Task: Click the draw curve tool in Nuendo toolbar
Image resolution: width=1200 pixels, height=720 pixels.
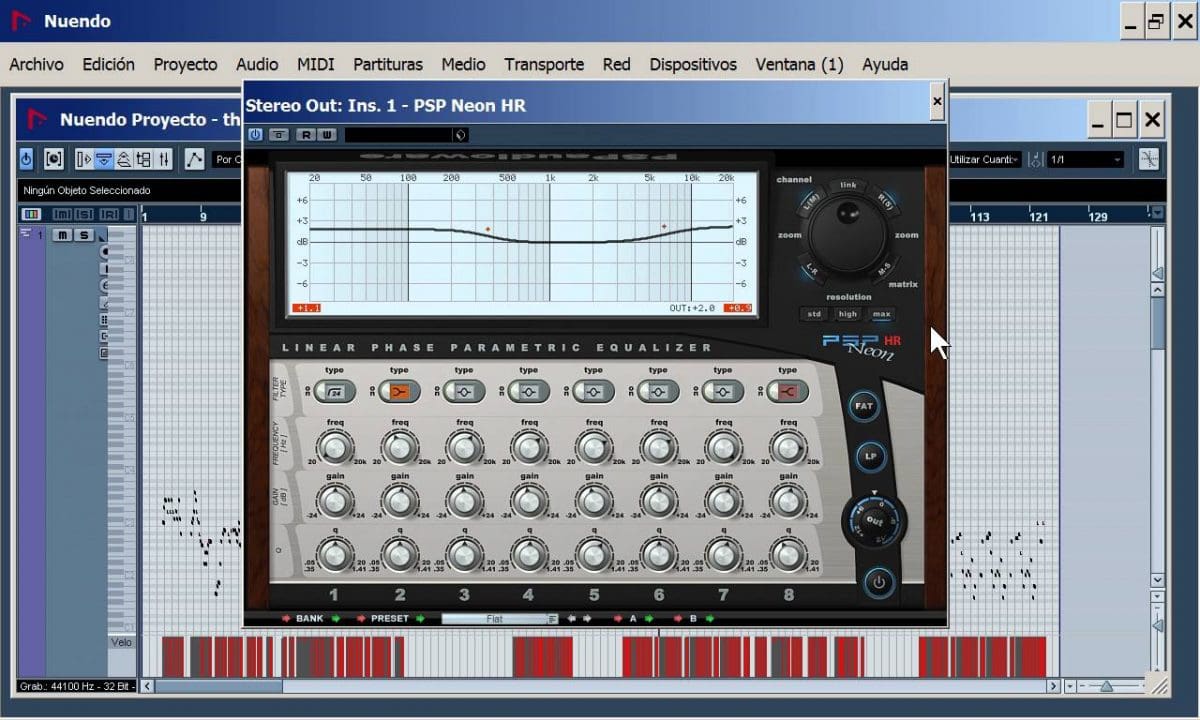Action: 194,159
